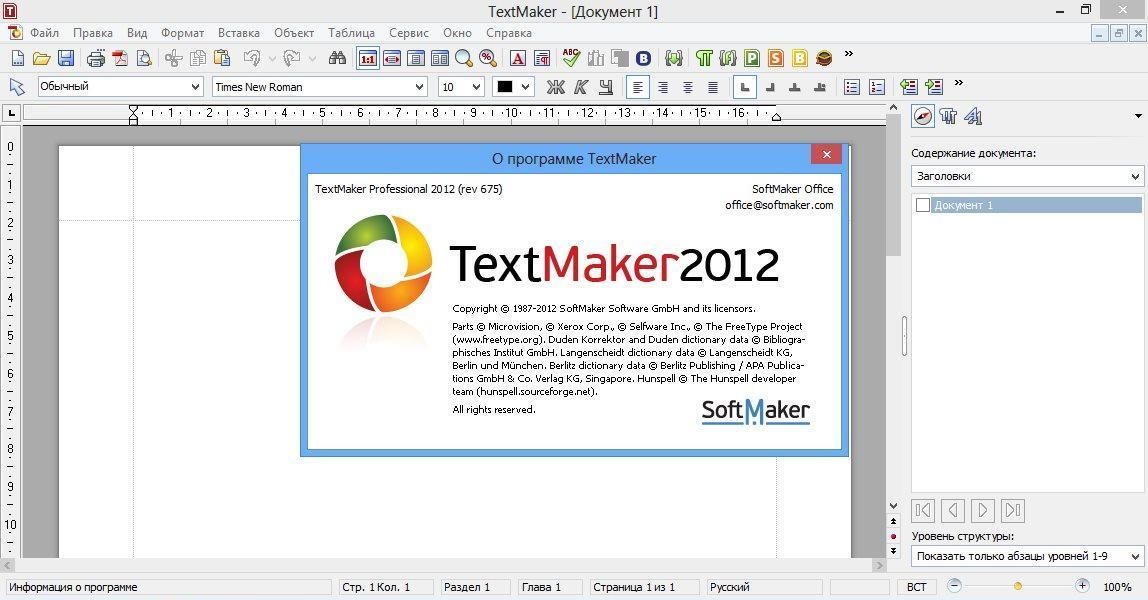Open the Справка menu
This screenshot has height=600, width=1148.
(509, 33)
